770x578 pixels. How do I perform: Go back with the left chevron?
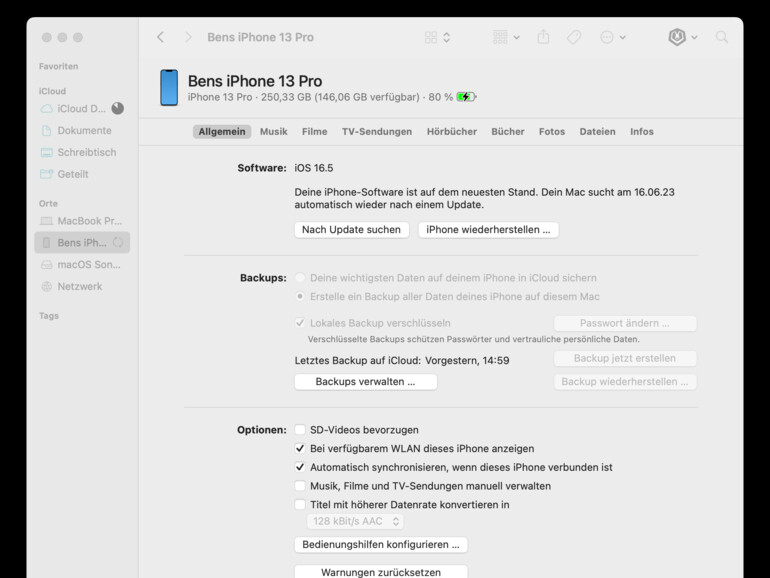pyautogui.click(x=161, y=37)
